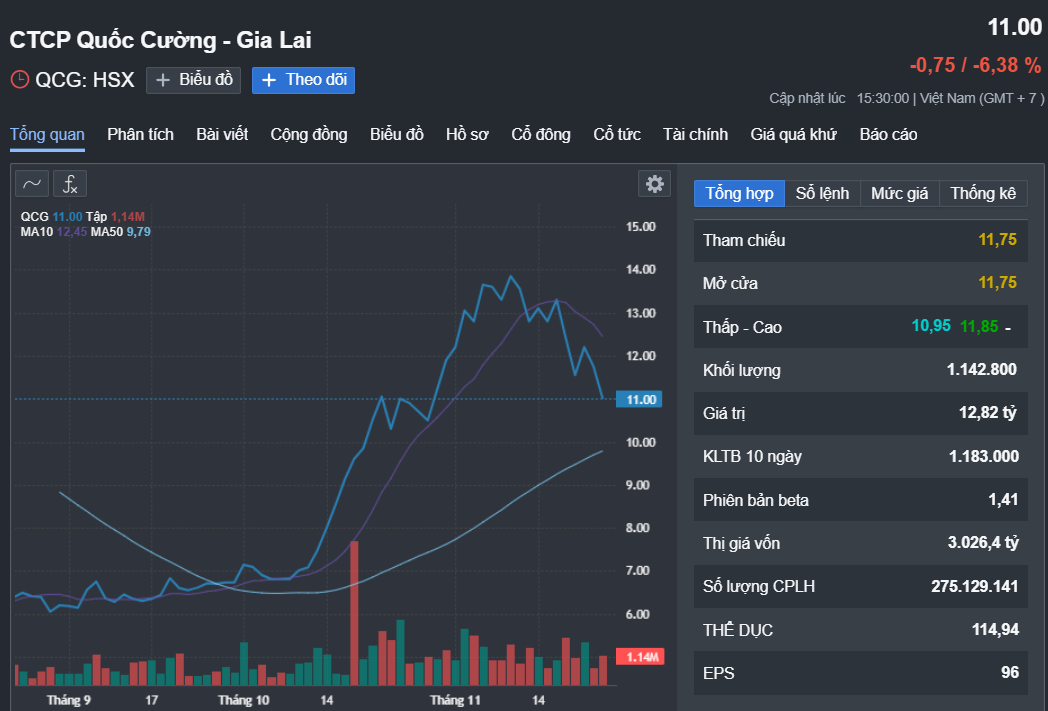Show the Thống kê tab

(982, 193)
